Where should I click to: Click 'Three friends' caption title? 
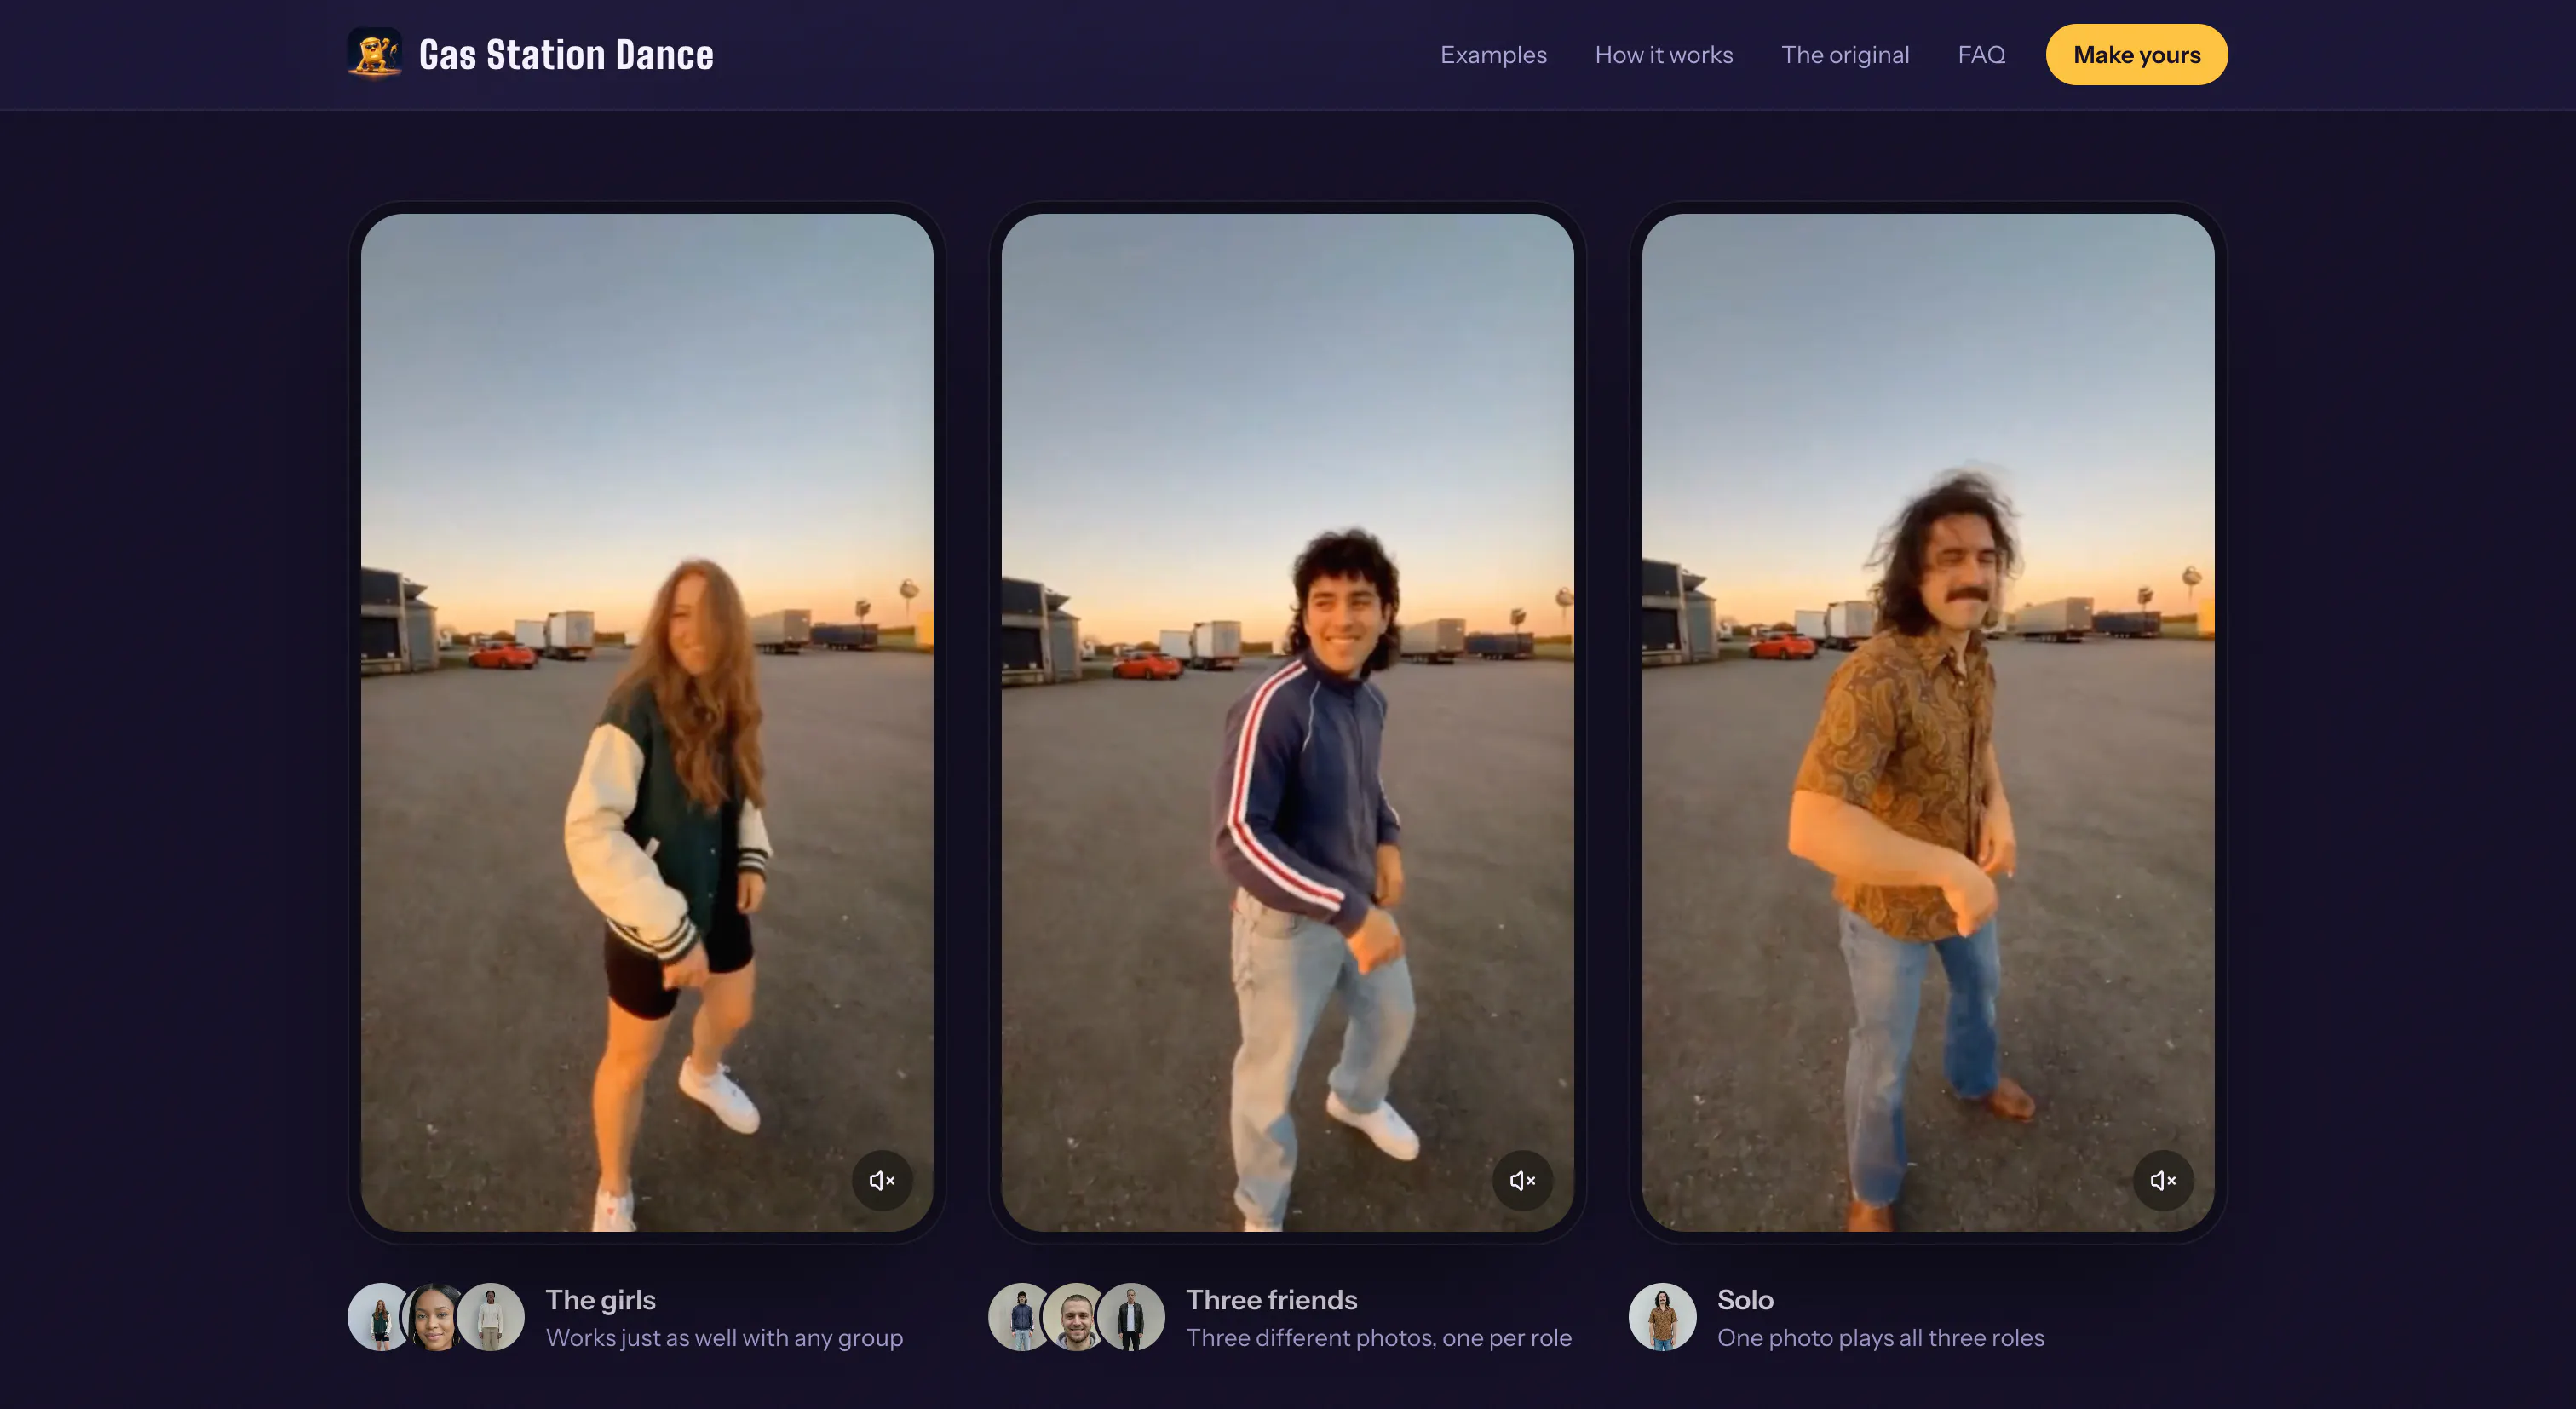pos(1272,1300)
